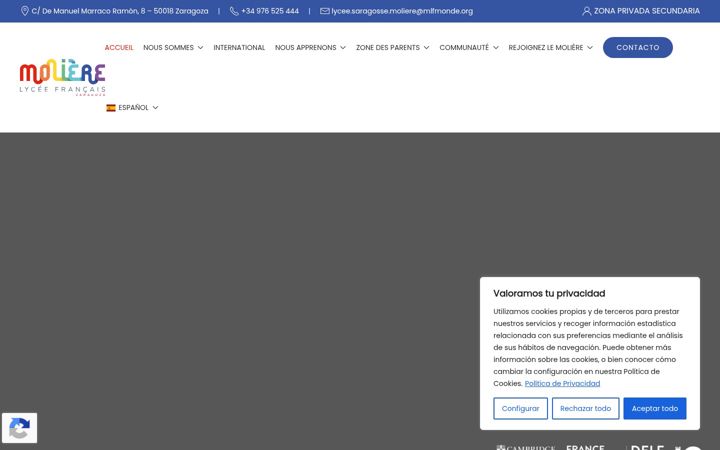720x450 pixels.
Task: Click the Contacto button
Action: (637, 47)
